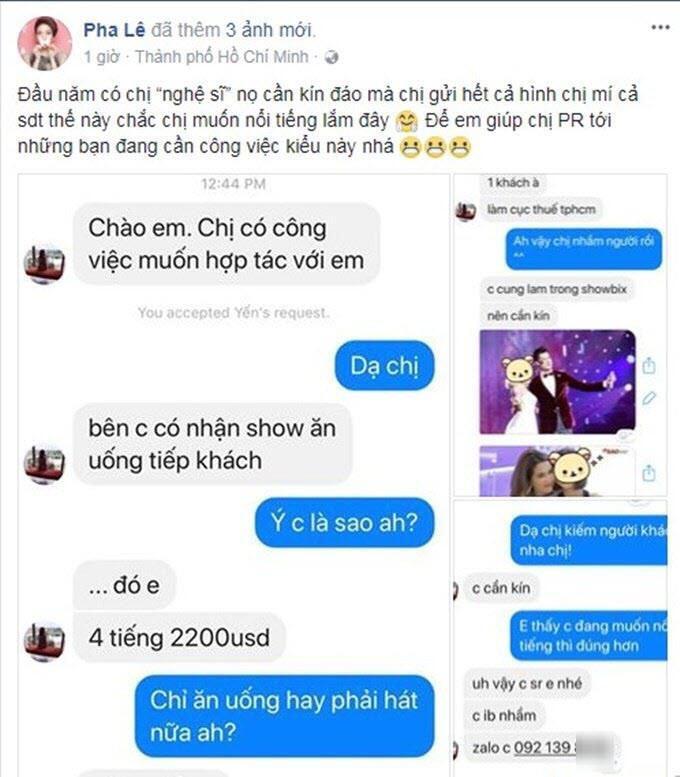
Task: Open the bottom-right chat screenshot image
Action: pyautogui.click(x=561, y=638)
